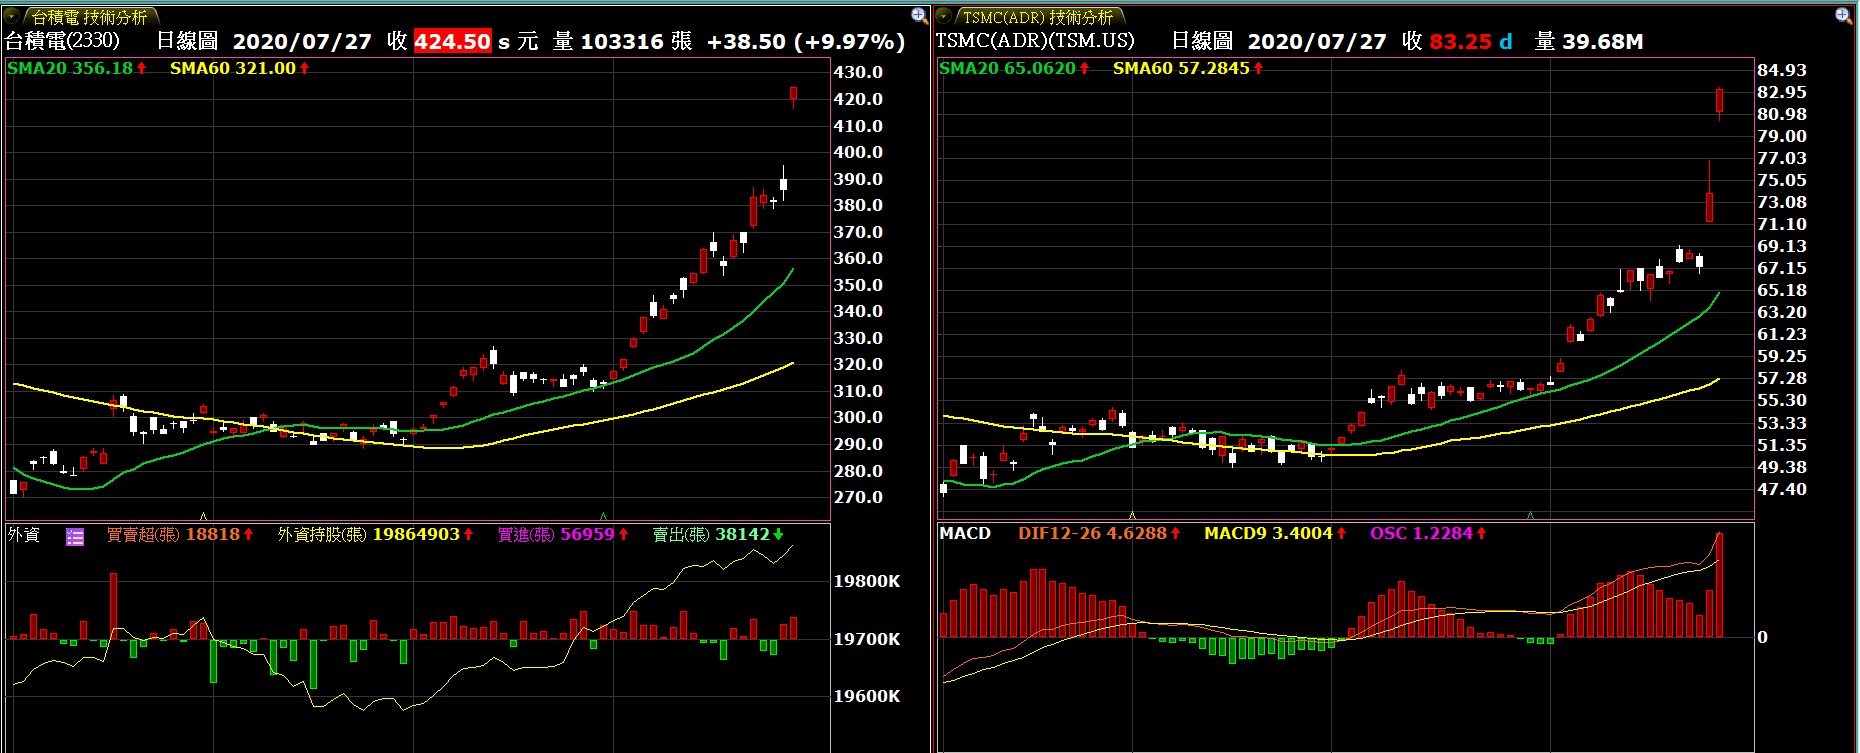
Task: Click the 300.0 price axis label
Action: [x=858, y=417]
